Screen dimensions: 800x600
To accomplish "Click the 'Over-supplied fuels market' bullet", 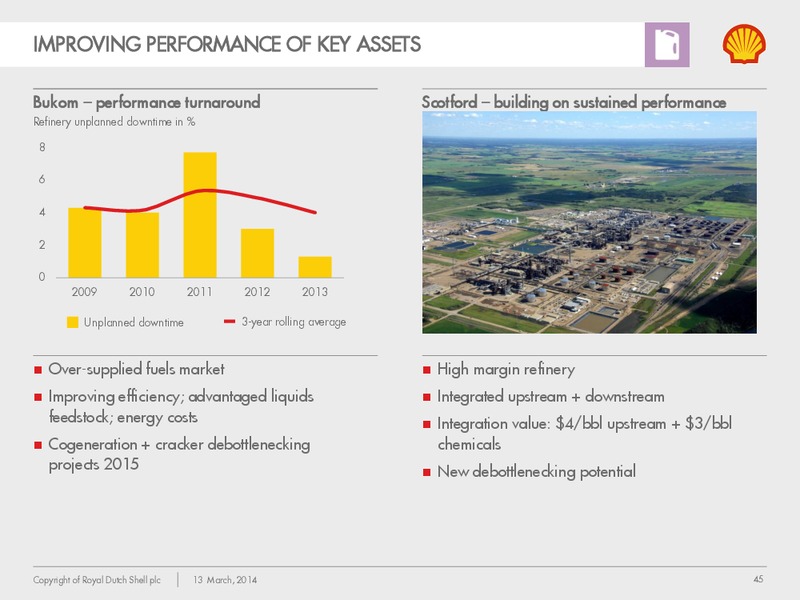I will [x=136, y=369].
